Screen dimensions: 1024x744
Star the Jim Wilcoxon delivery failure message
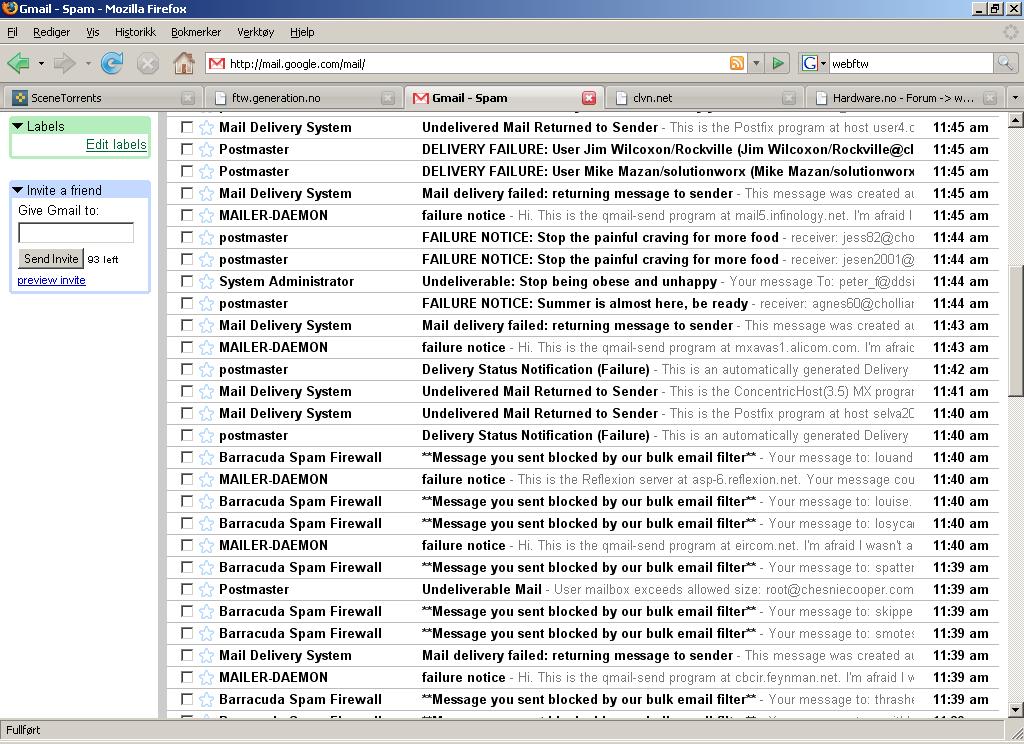206,150
